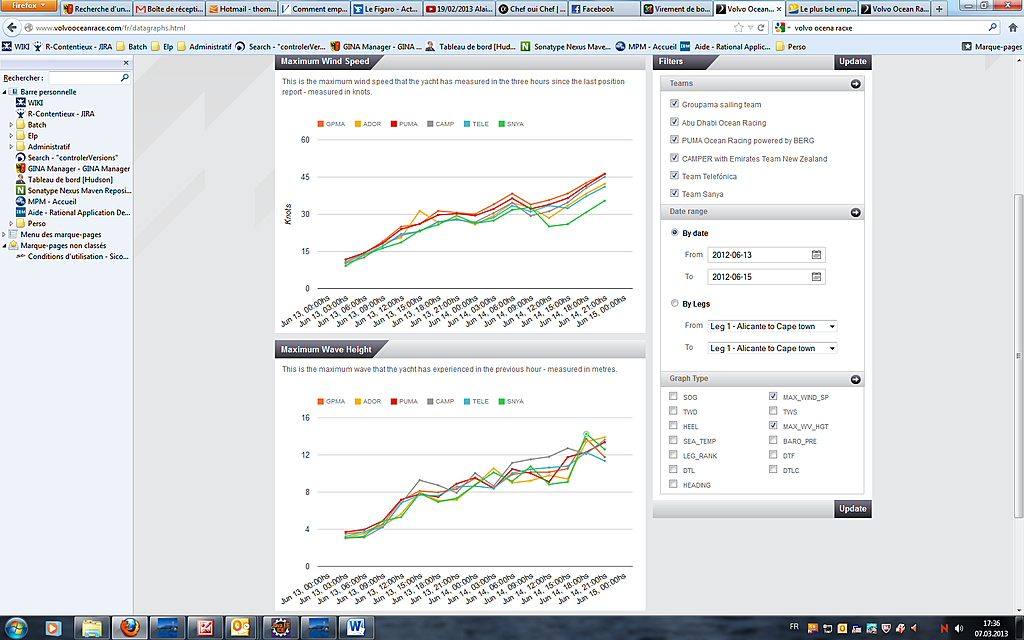Open MPM - Accueil toolbar bookmark
This screenshot has width=1024, height=640.
click(646, 46)
